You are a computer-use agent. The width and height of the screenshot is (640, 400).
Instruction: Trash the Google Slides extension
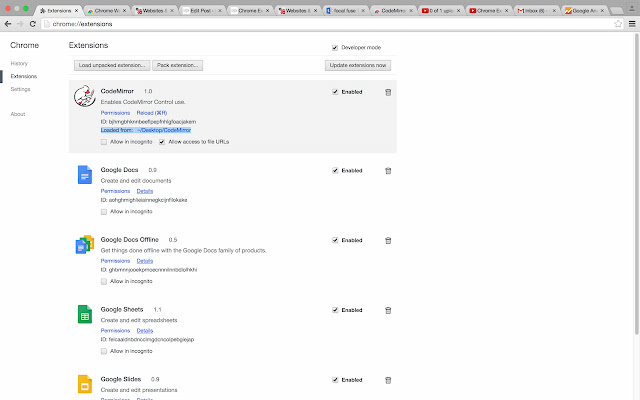click(388, 380)
